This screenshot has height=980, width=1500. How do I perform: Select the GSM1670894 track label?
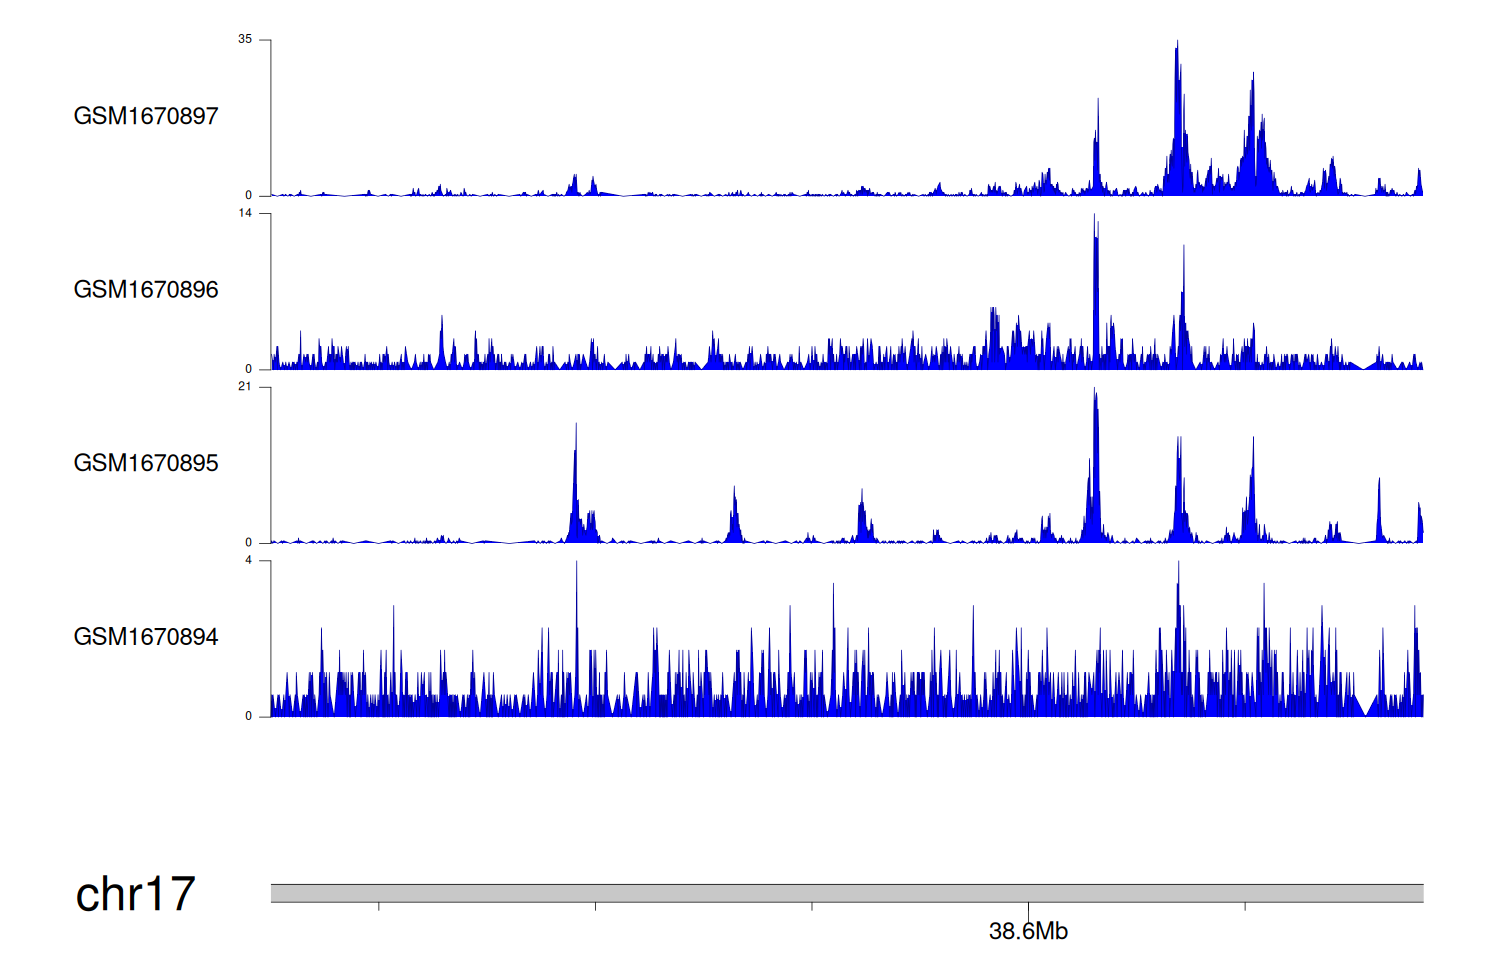pos(146,637)
